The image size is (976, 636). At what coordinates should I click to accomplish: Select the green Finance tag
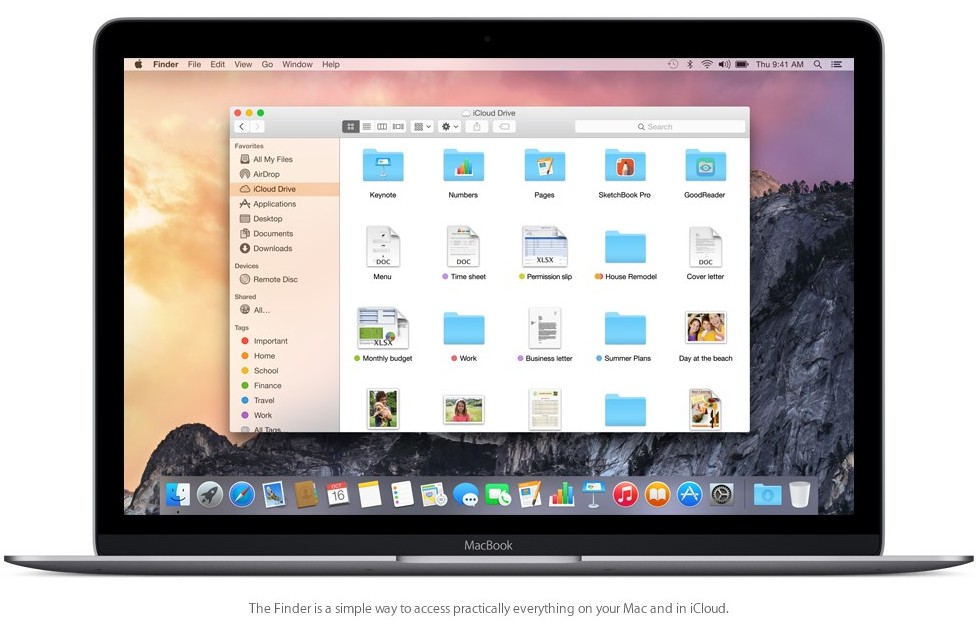point(284,386)
